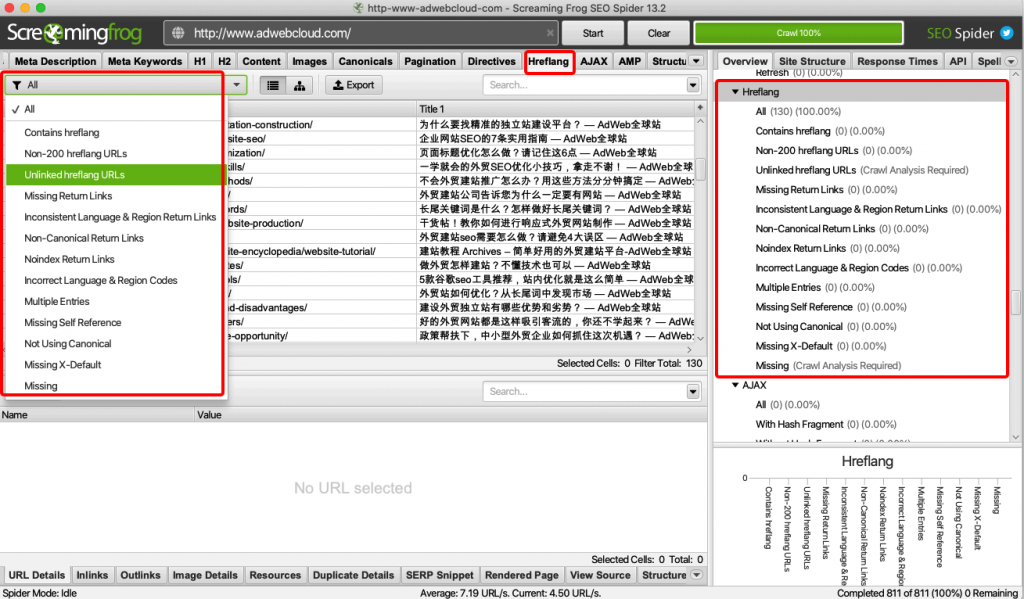Click the globe icon in the URL bar
This screenshot has height=599, width=1024.
(178, 33)
